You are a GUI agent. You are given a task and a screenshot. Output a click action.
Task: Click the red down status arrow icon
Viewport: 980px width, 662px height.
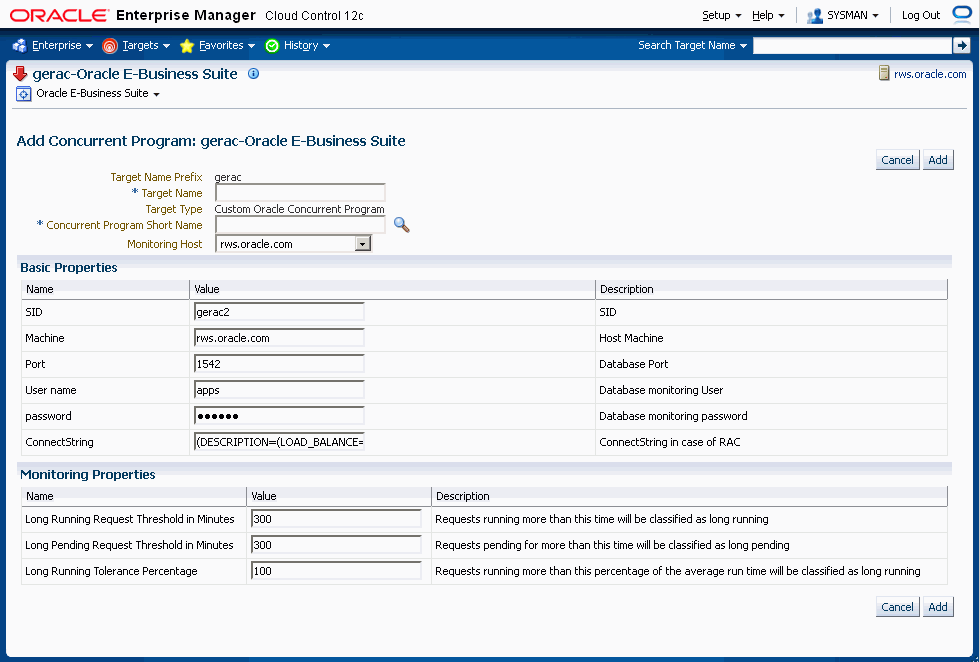pyautogui.click(x=20, y=74)
